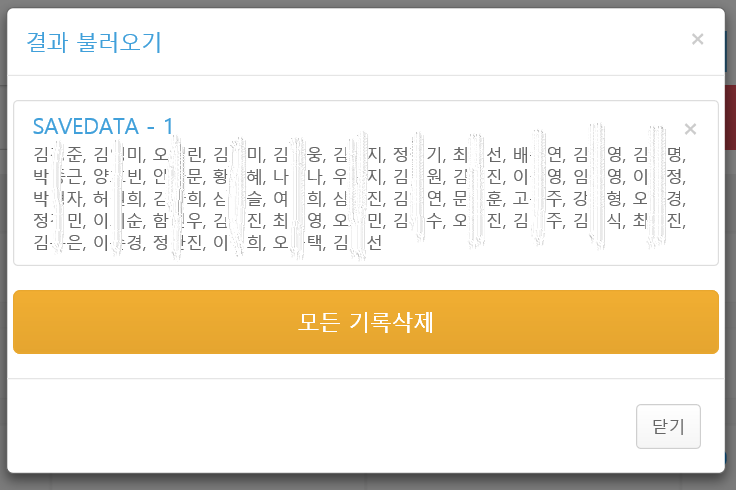Click the first line of saved names

pyautogui.click(x=360, y=154)
